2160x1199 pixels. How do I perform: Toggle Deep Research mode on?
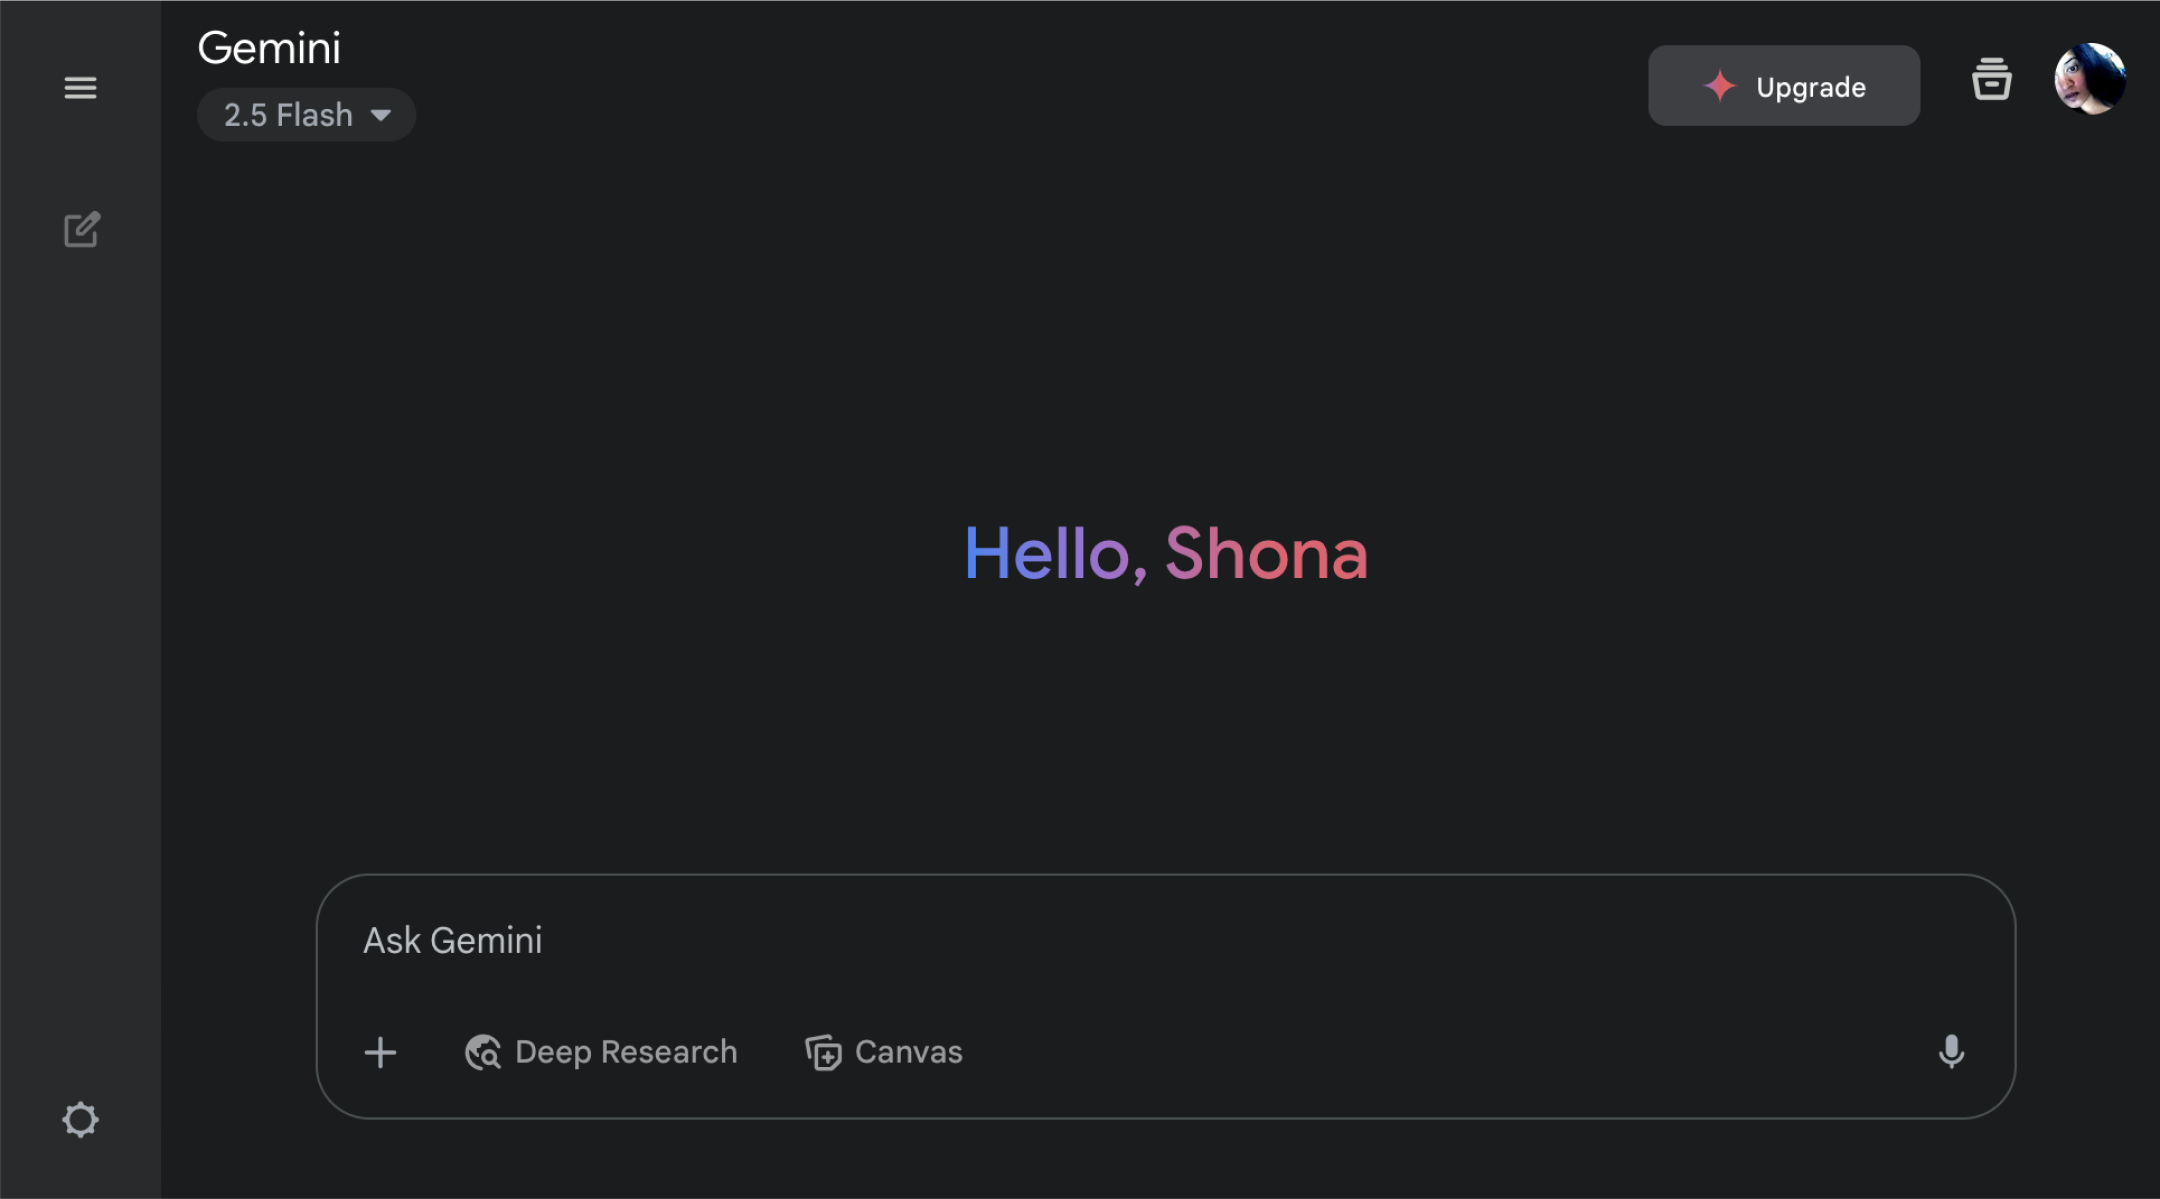[x=602, y=1052]
